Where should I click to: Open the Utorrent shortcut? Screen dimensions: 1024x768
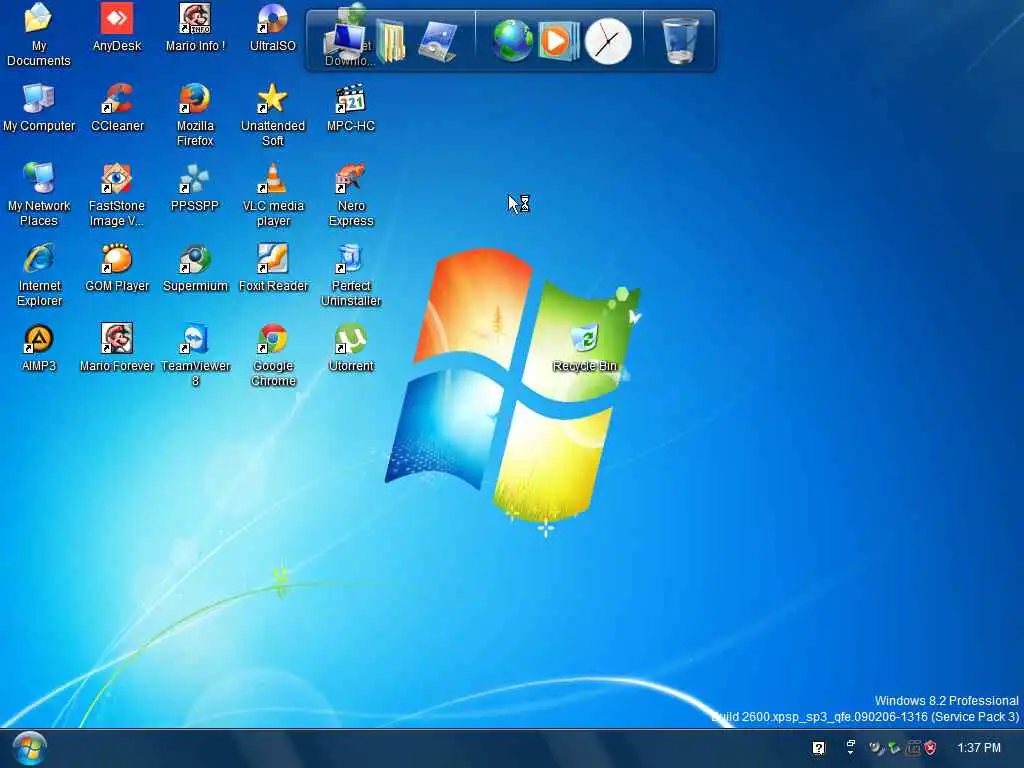(x=351, y=348)
